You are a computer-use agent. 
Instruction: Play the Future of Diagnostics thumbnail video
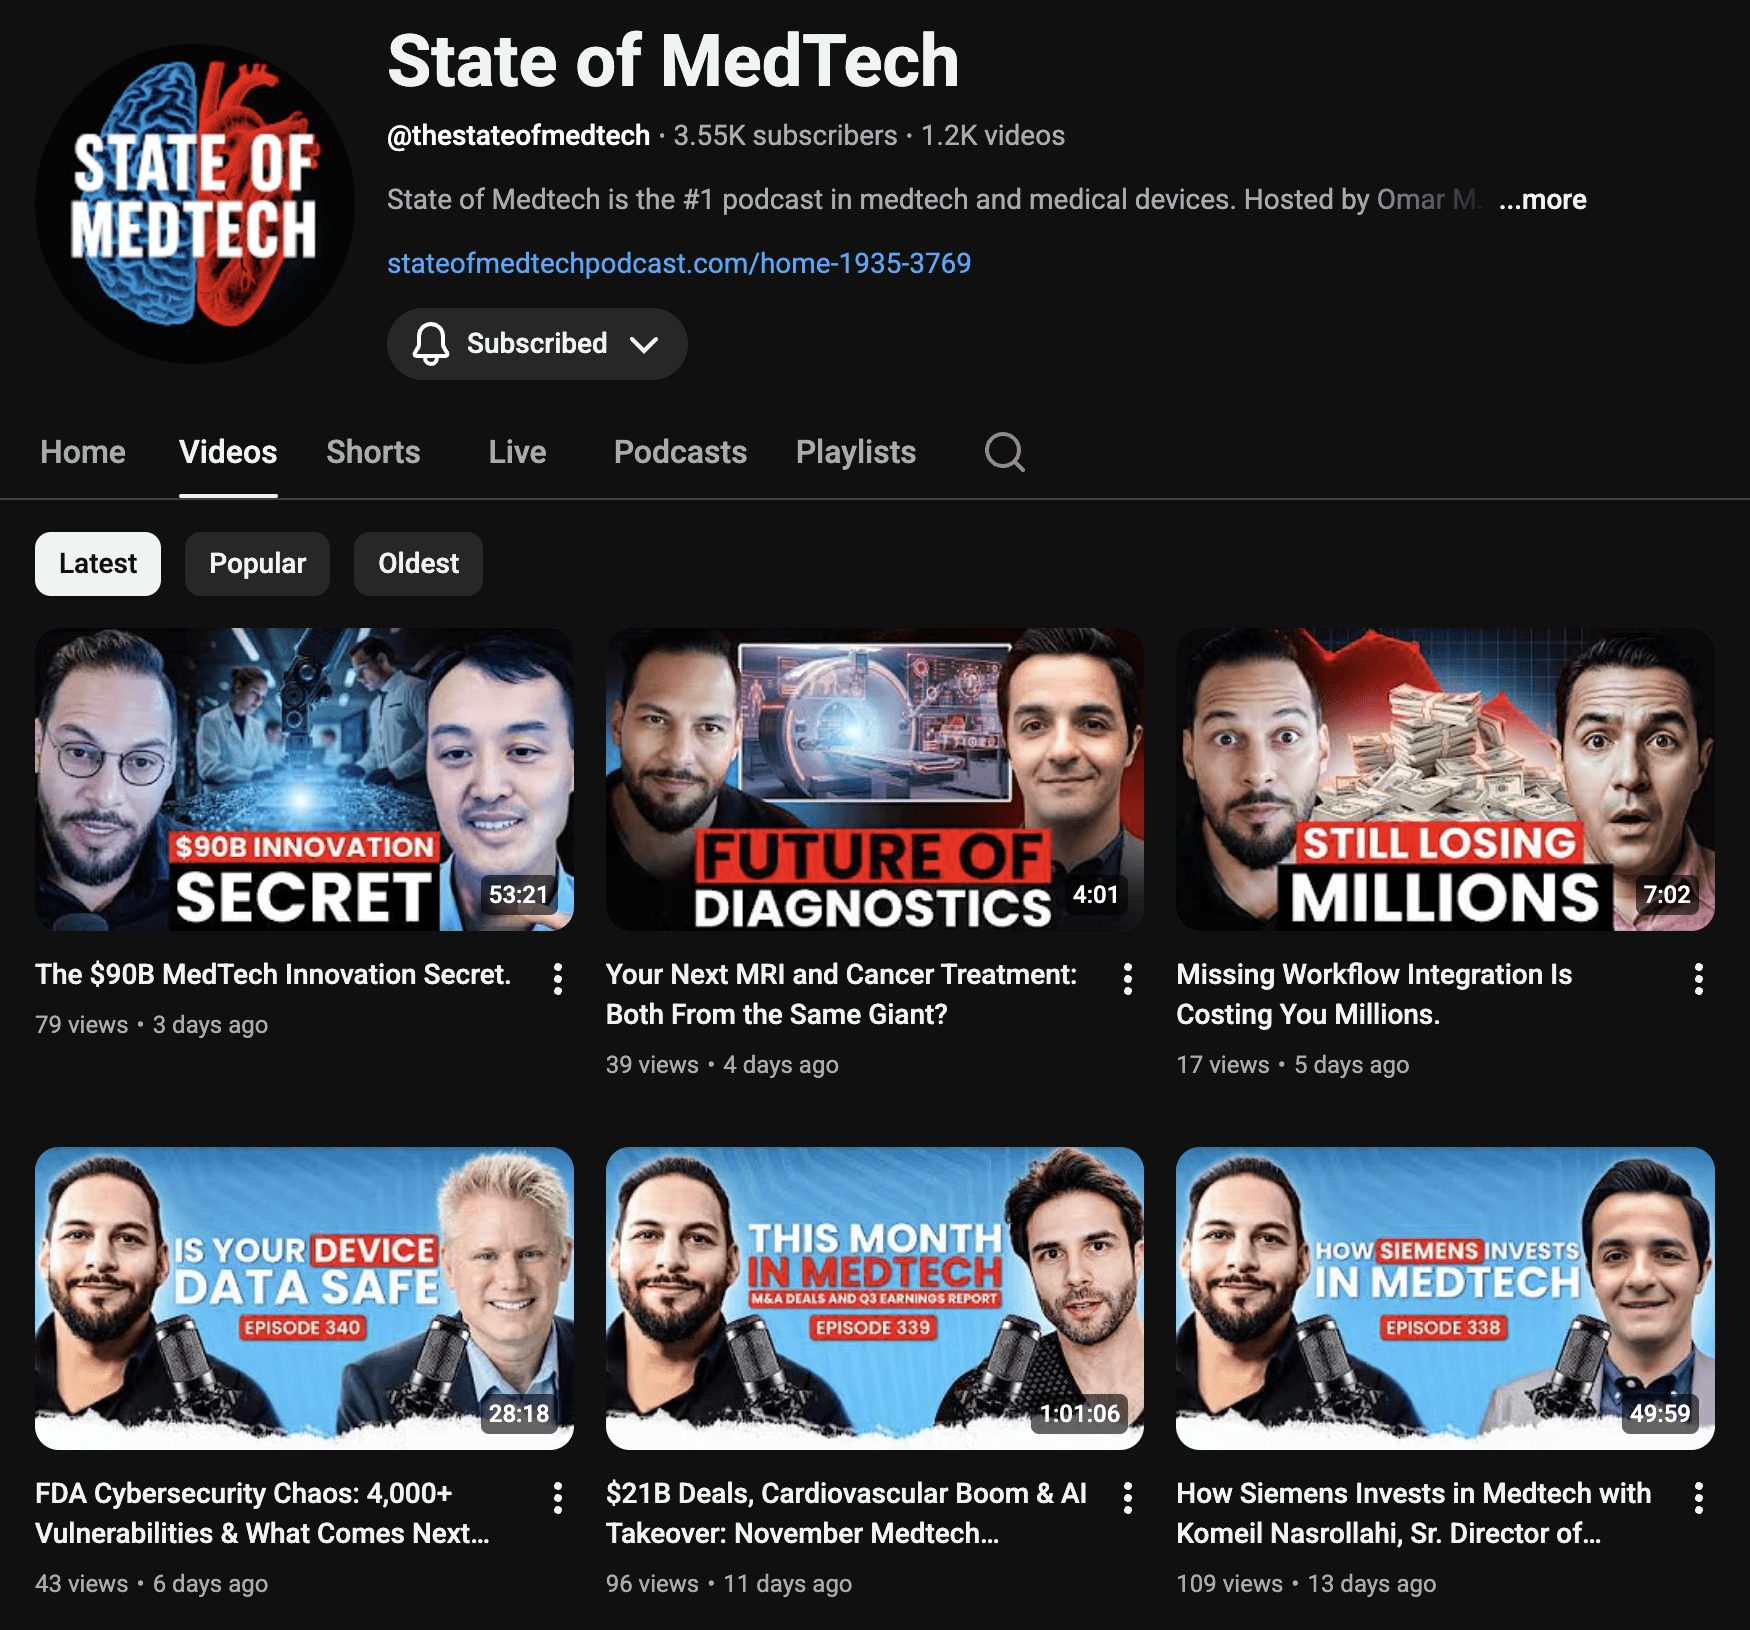coord(875,779)
